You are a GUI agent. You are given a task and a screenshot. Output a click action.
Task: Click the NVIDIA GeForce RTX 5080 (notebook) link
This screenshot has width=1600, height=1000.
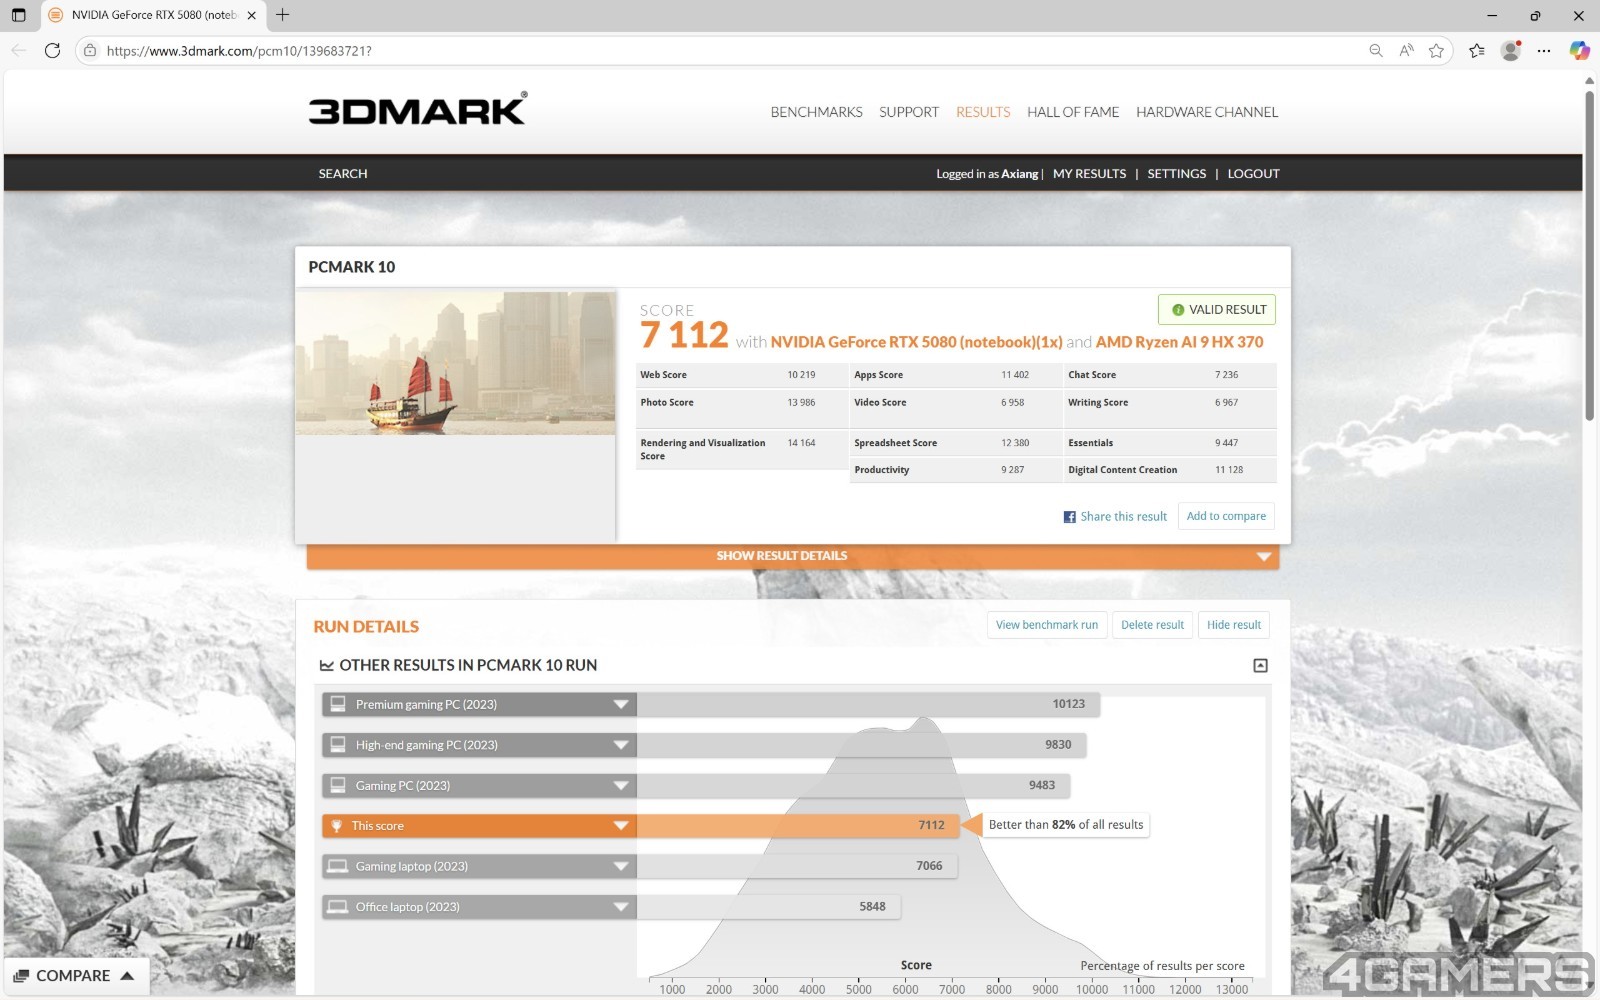pyautogui.click(x=916, y=342)
